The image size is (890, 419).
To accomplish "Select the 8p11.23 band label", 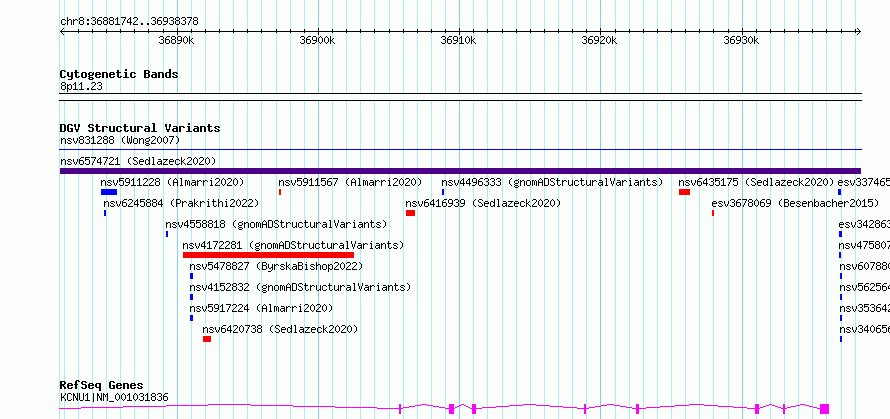I will tap(81, 86).
